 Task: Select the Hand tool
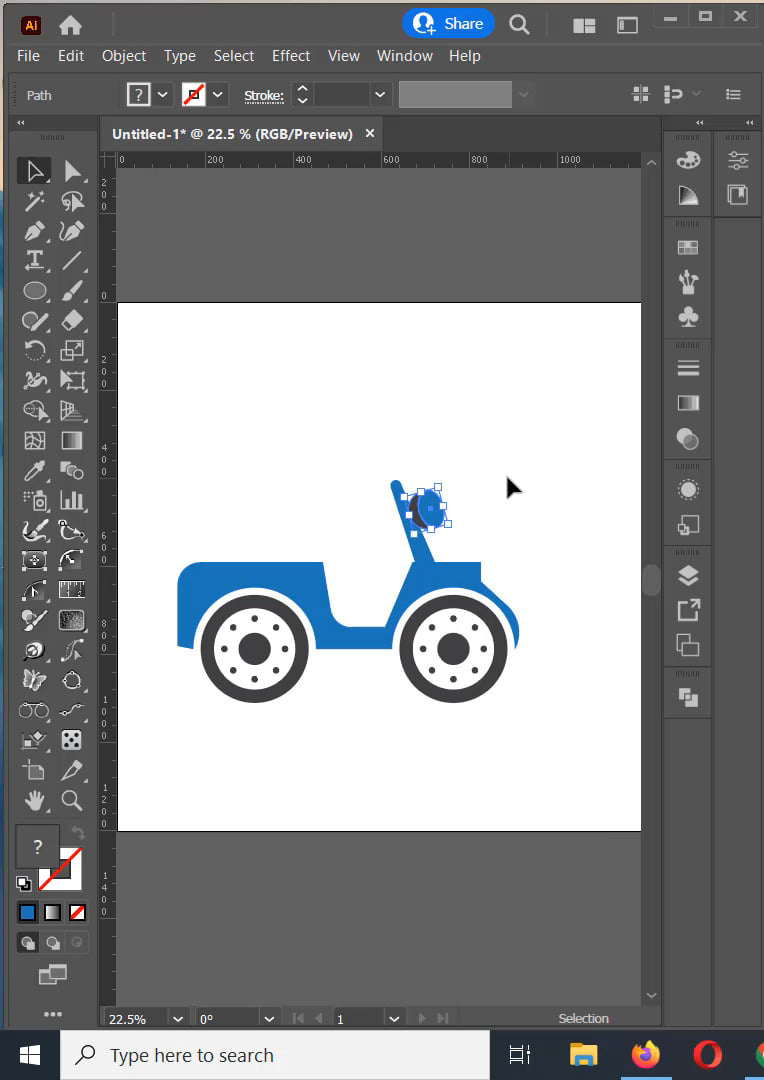click(34, 800)
